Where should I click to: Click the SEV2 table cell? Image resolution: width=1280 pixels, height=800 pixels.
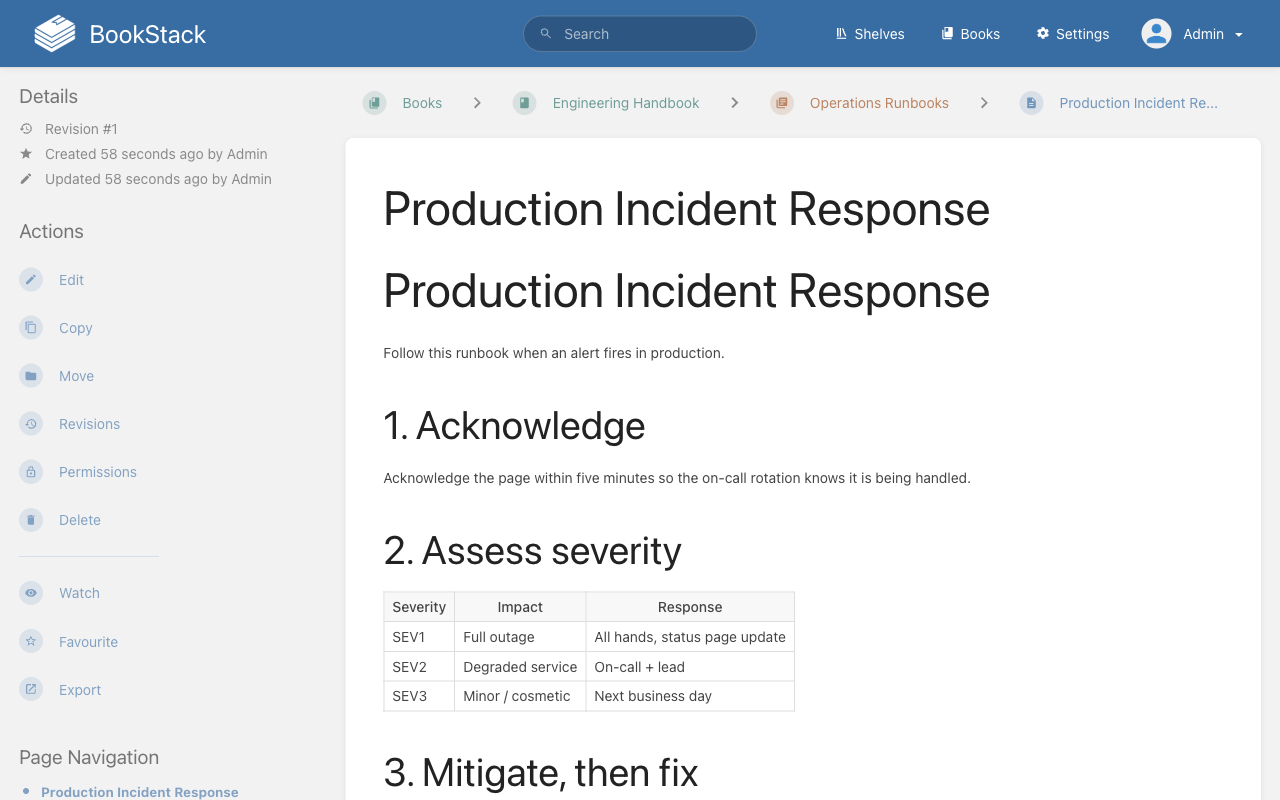tap(419, 667)
